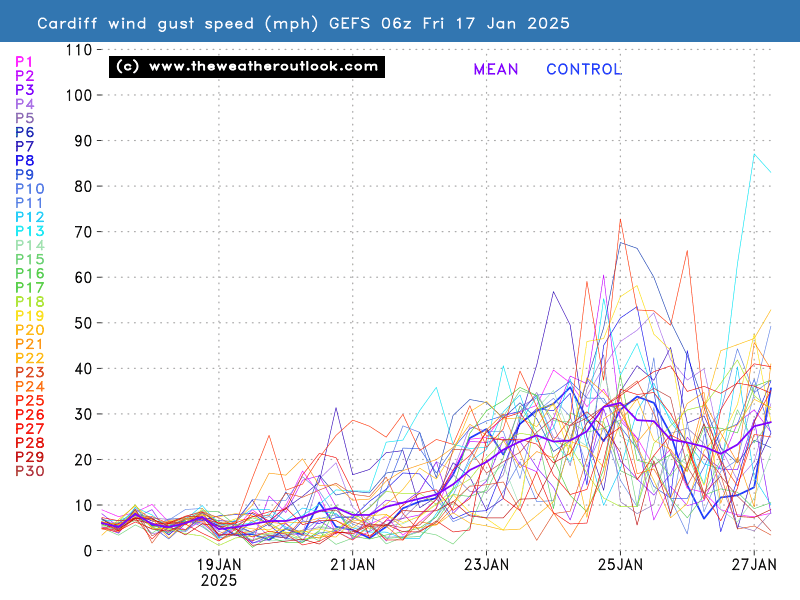This screenshot has height=600, width=800.
Task: Click the 70 y-axis value
Action: point(83,232)
